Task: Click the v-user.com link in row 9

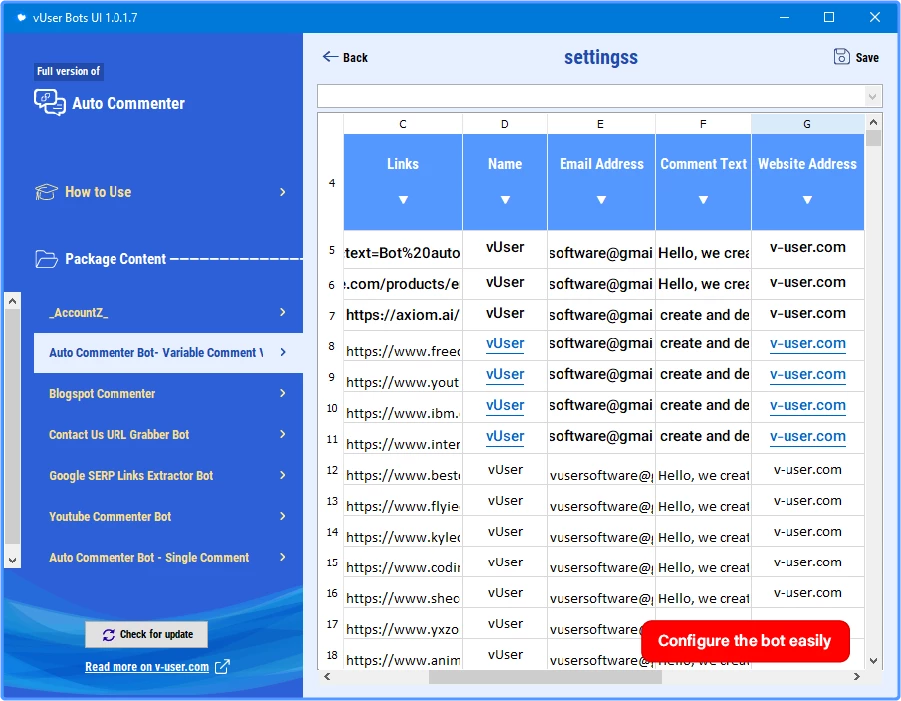Action: pyautogui.click(x=807, y=374)
